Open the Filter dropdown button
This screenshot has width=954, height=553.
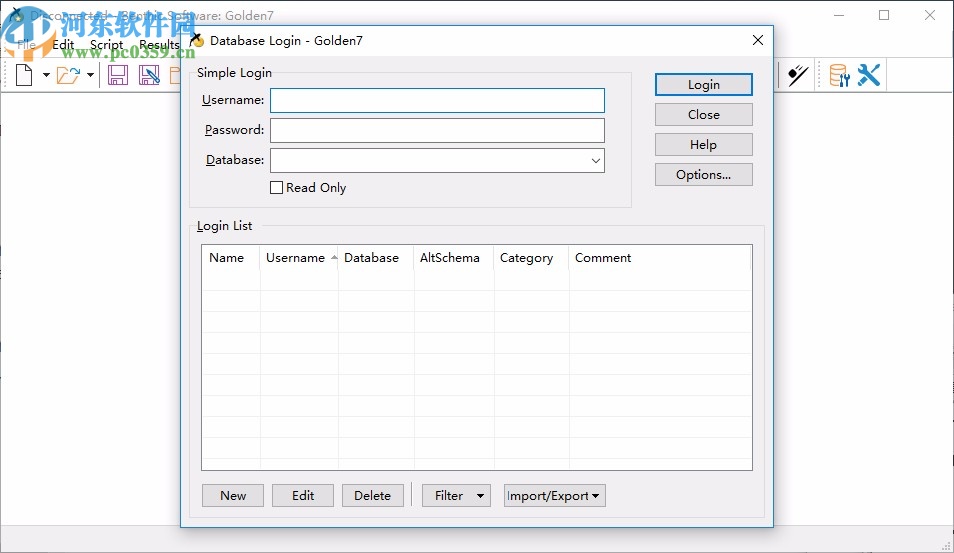coord(456,496)
